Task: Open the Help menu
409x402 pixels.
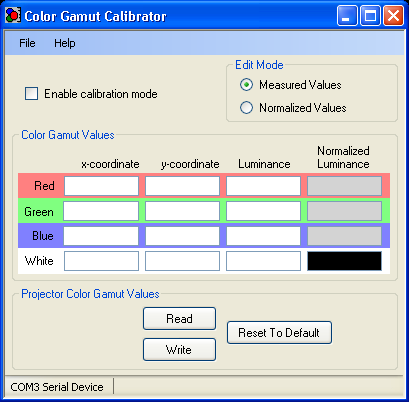Action: tap(65, 43)
